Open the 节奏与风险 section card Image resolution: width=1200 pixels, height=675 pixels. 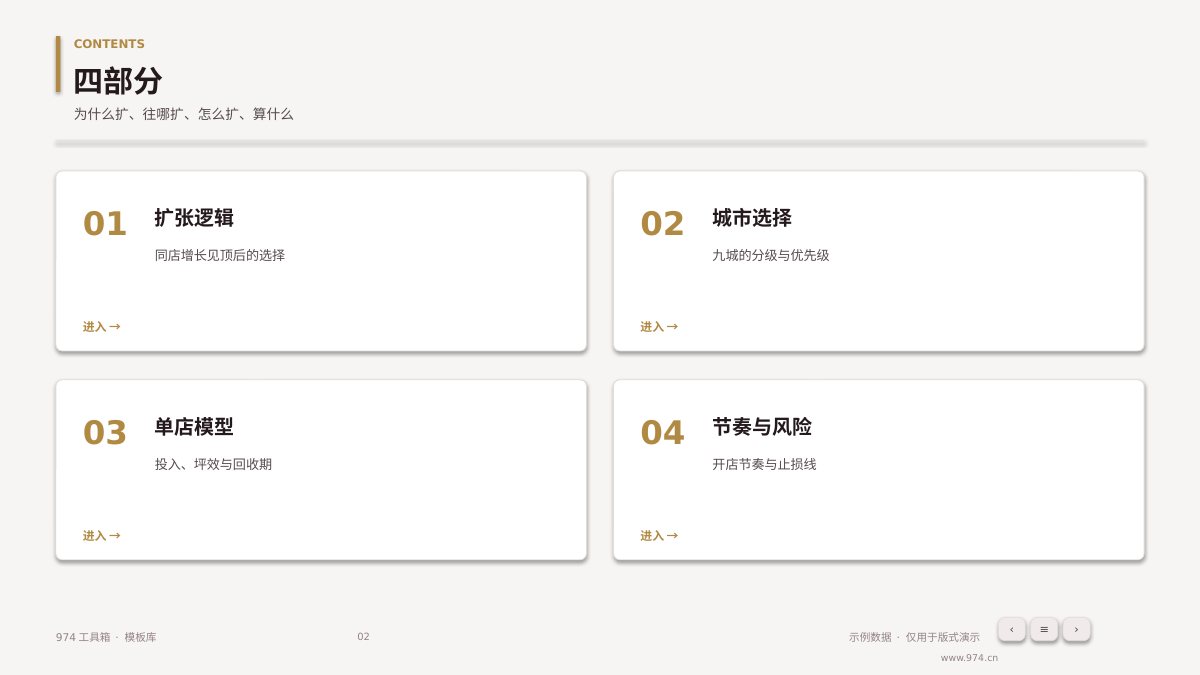click(x=879, y=470)
